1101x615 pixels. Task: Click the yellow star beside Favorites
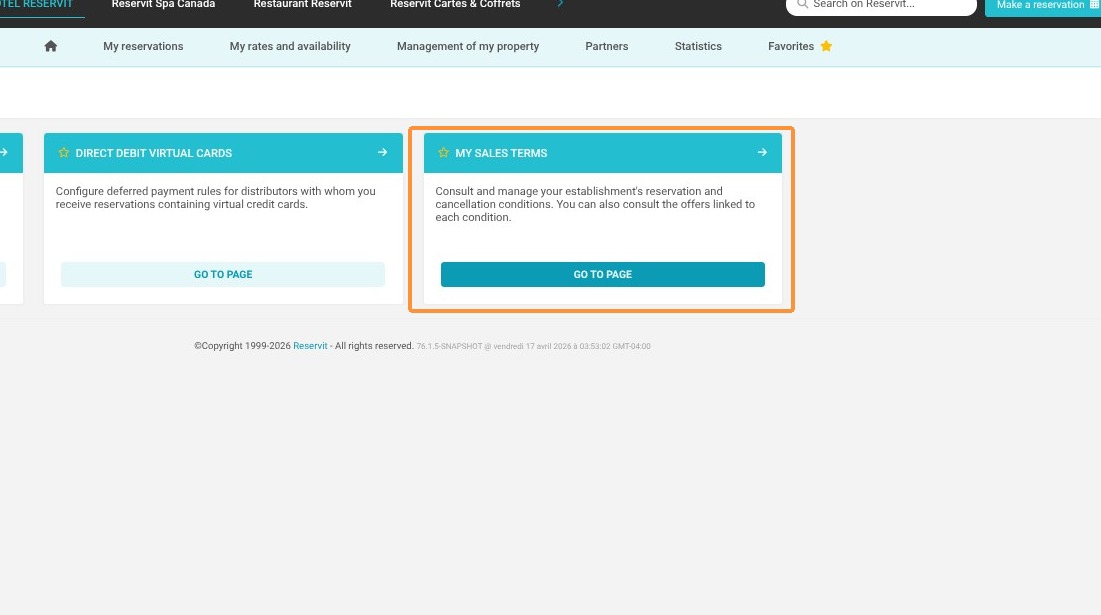(826, 46)
